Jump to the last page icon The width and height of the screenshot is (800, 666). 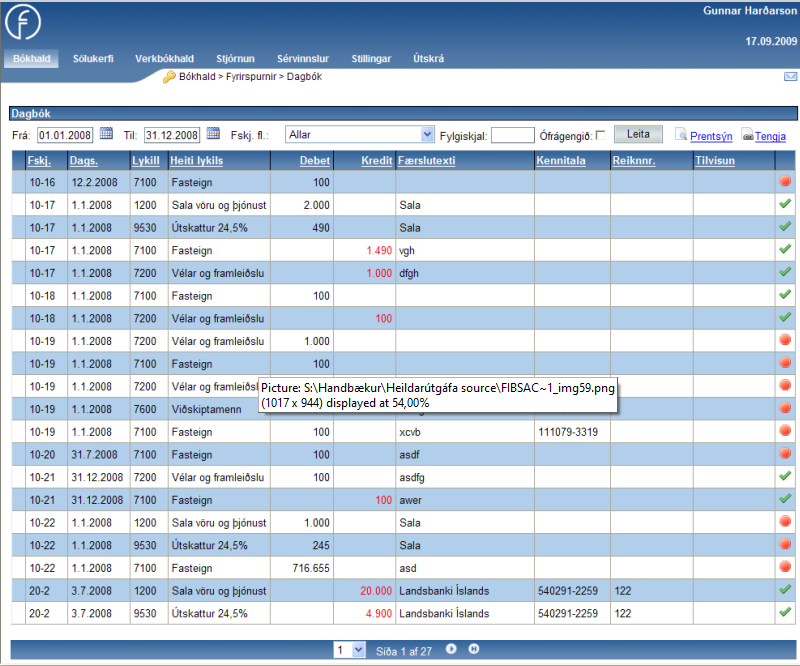click(474, 649)
